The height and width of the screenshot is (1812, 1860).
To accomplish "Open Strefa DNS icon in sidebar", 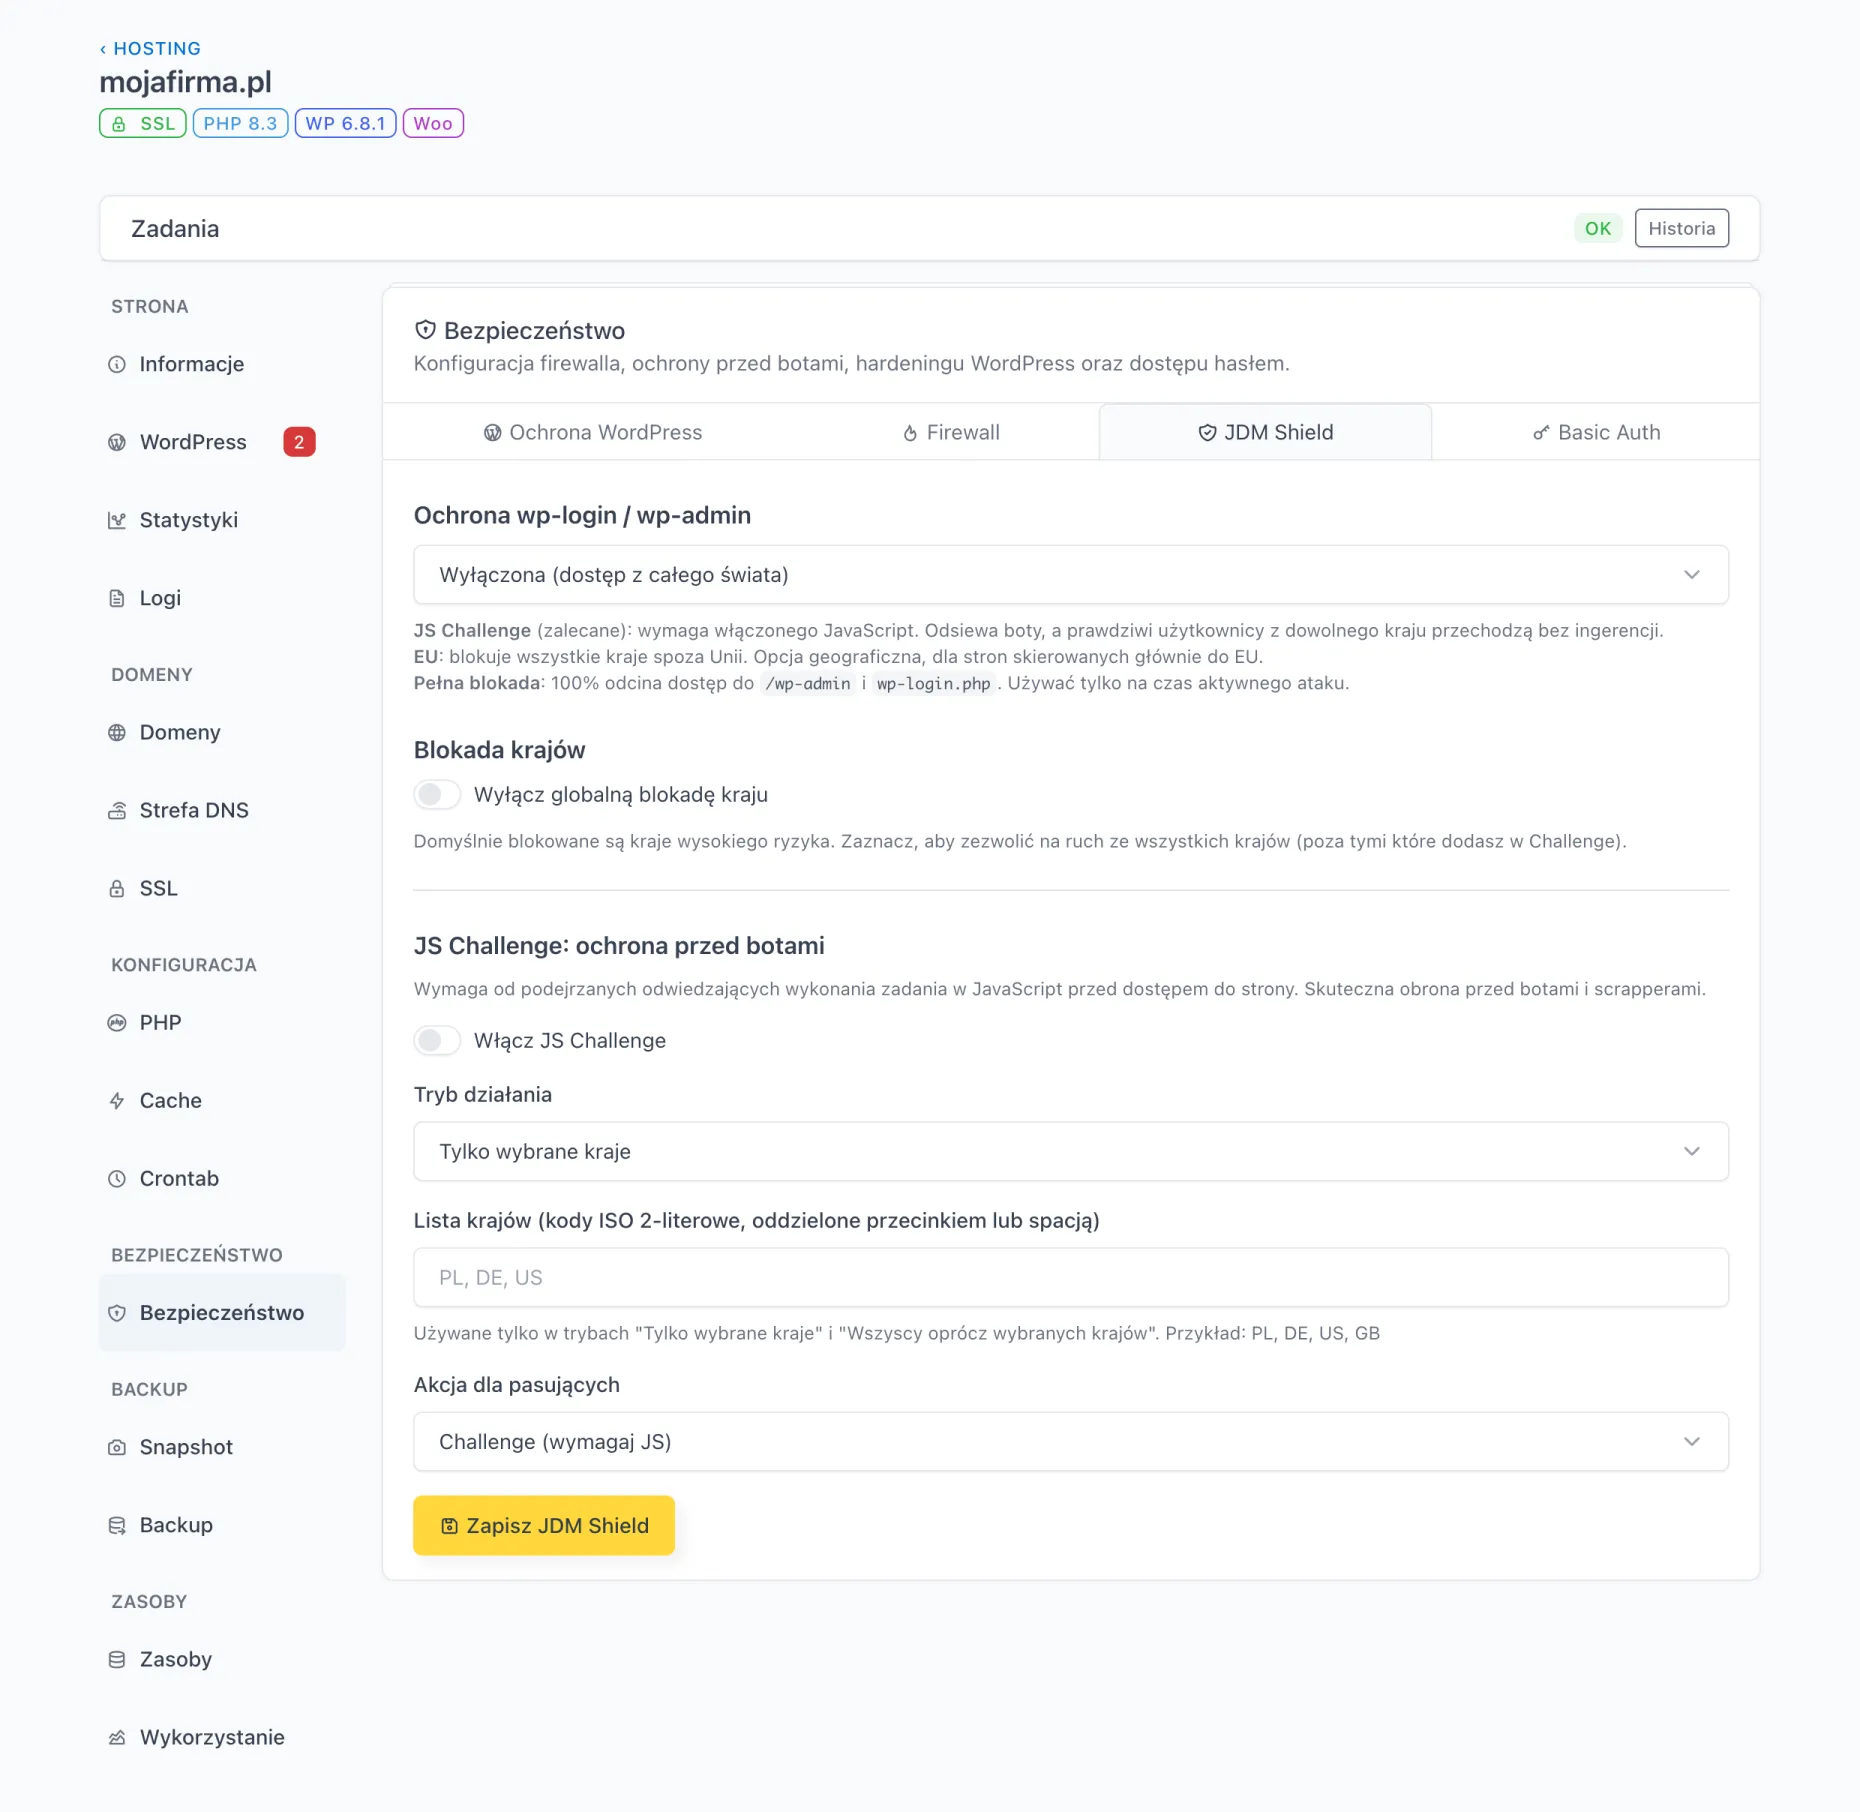I will (x=117, y=810).
